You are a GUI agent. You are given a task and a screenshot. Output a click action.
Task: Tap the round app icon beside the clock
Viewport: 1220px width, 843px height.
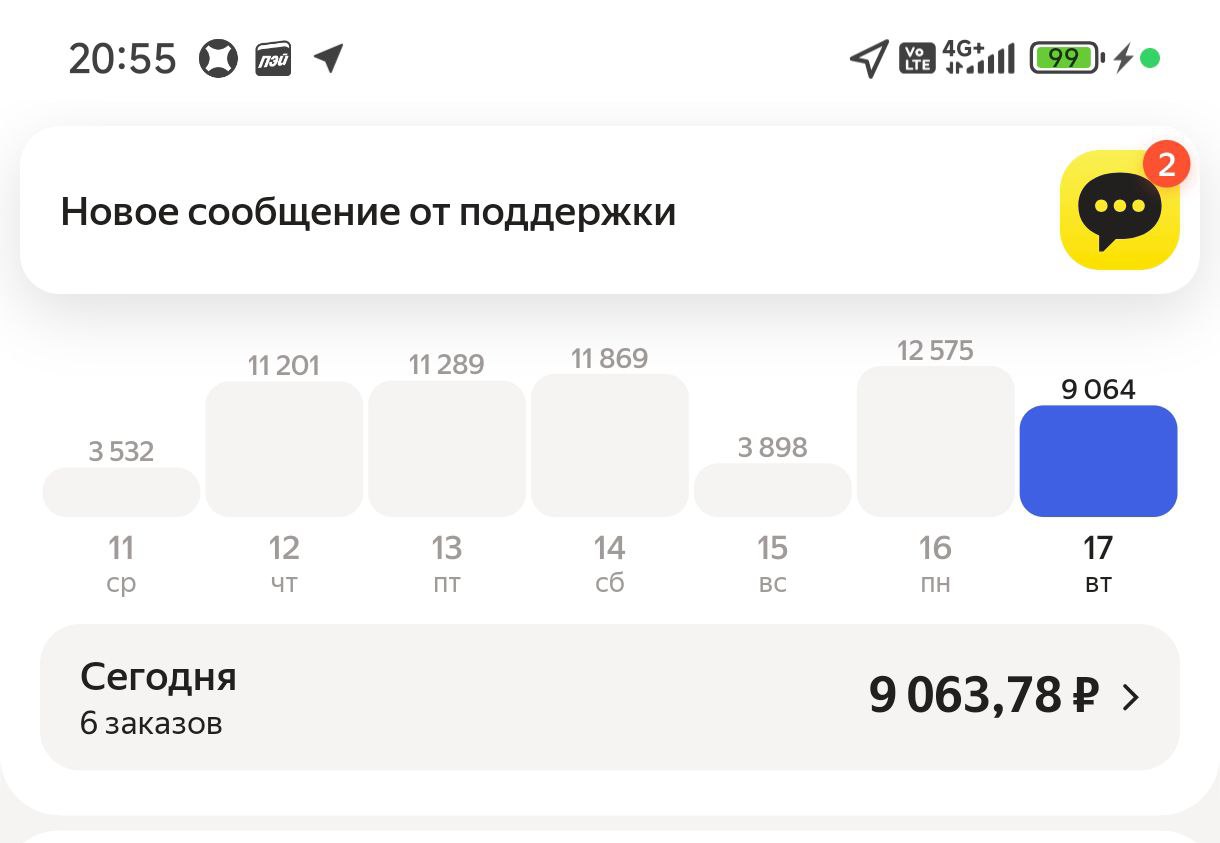click(218, 59)
